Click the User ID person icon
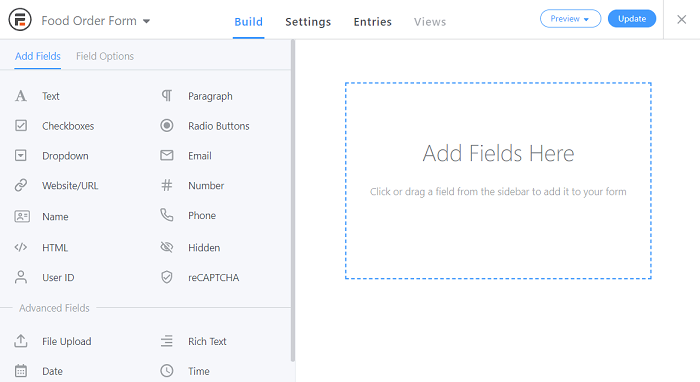 coord(21,277)
